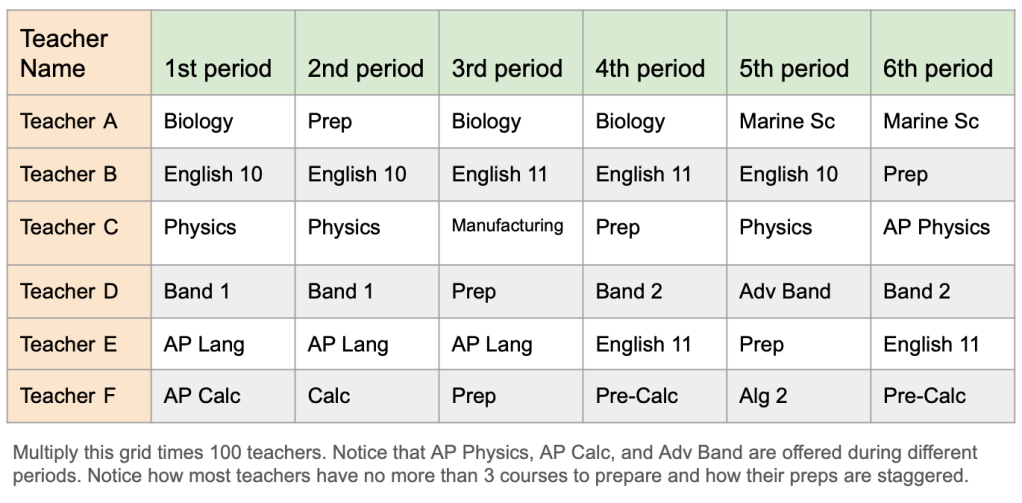Screen dimensions: 1022x503
Task: Select Teacher A's Prep cell in 2nd period
Action: [x=329, y=122]
